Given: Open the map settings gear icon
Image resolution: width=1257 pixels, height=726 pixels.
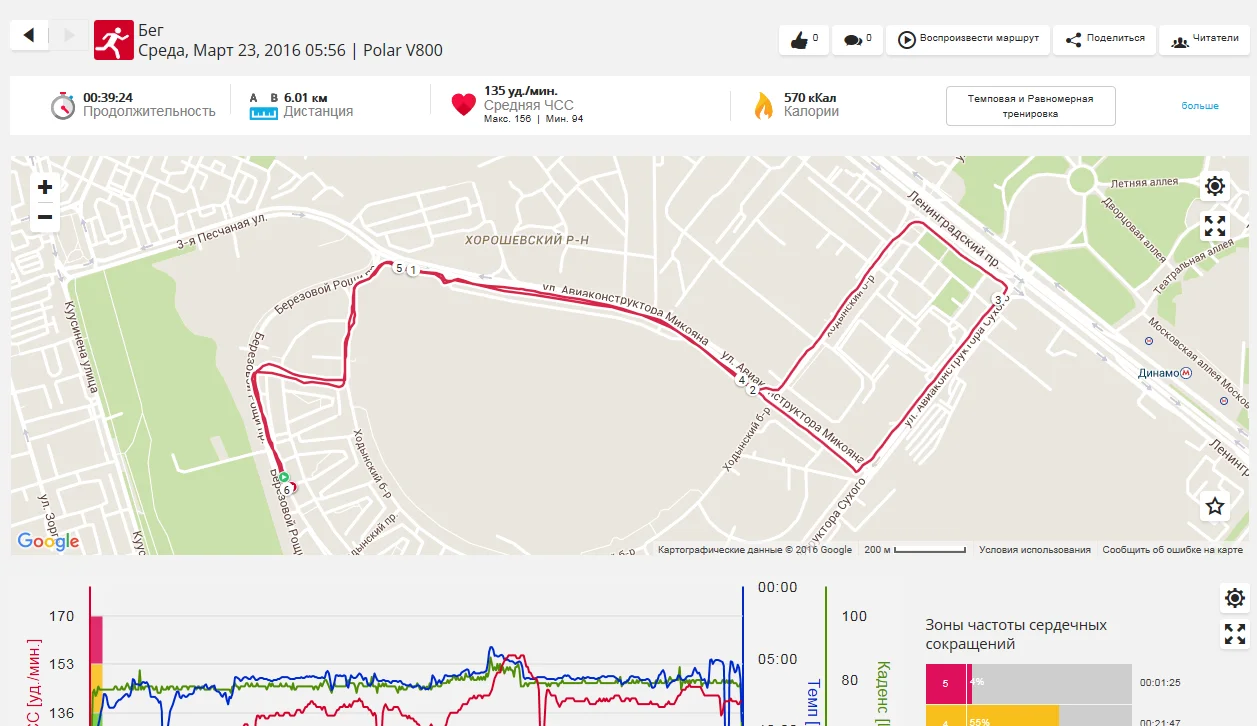Looking at the screenshot, I should click(1215, 186).
